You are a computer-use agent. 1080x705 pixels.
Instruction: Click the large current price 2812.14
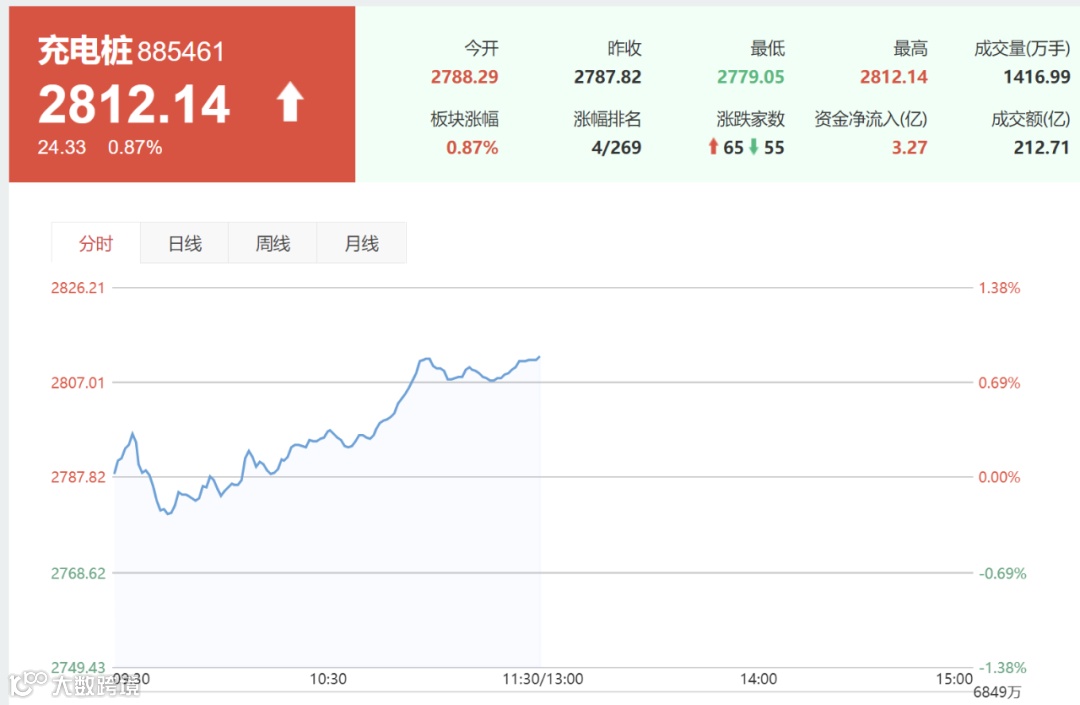[134, 105]
